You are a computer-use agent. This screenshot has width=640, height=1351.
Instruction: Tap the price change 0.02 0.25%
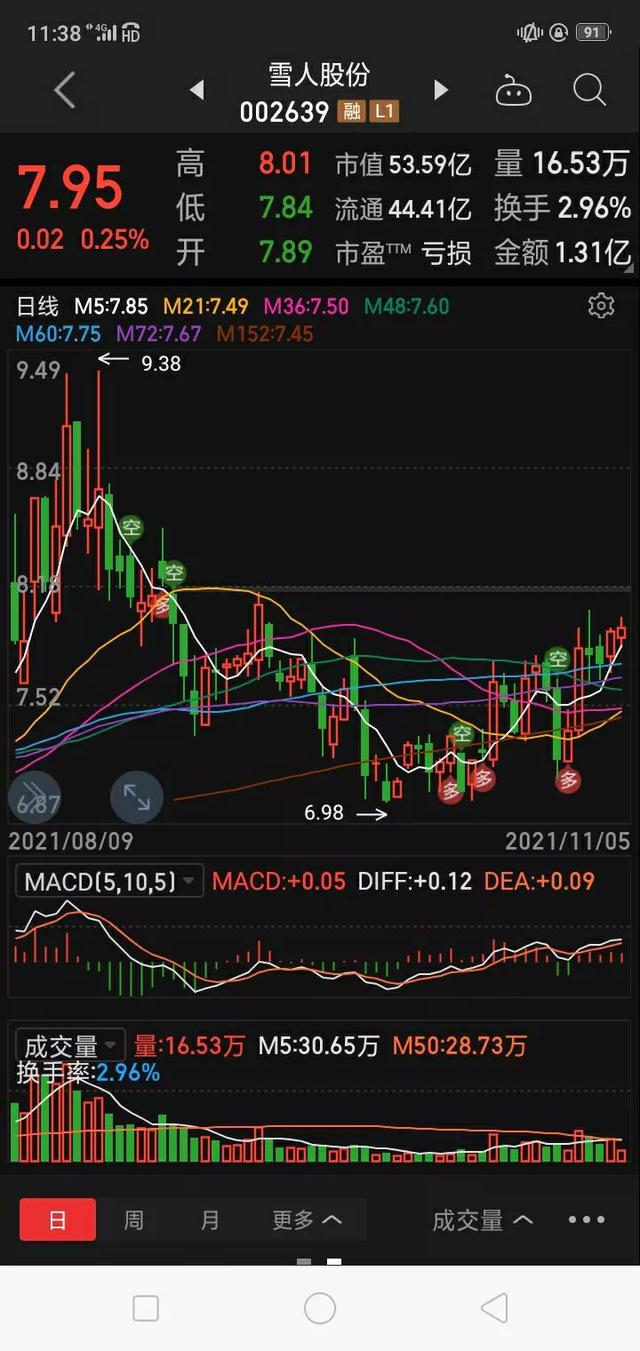[83, 240]
